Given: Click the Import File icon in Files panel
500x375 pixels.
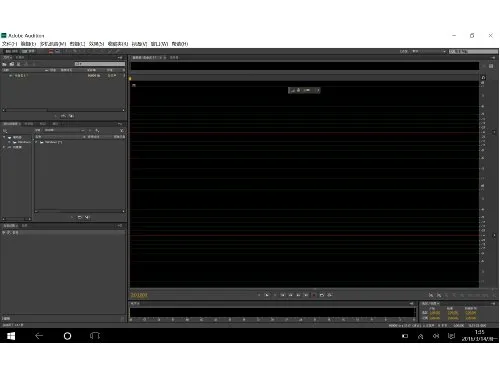Looking at the screenshot, I should pos(12,64).
